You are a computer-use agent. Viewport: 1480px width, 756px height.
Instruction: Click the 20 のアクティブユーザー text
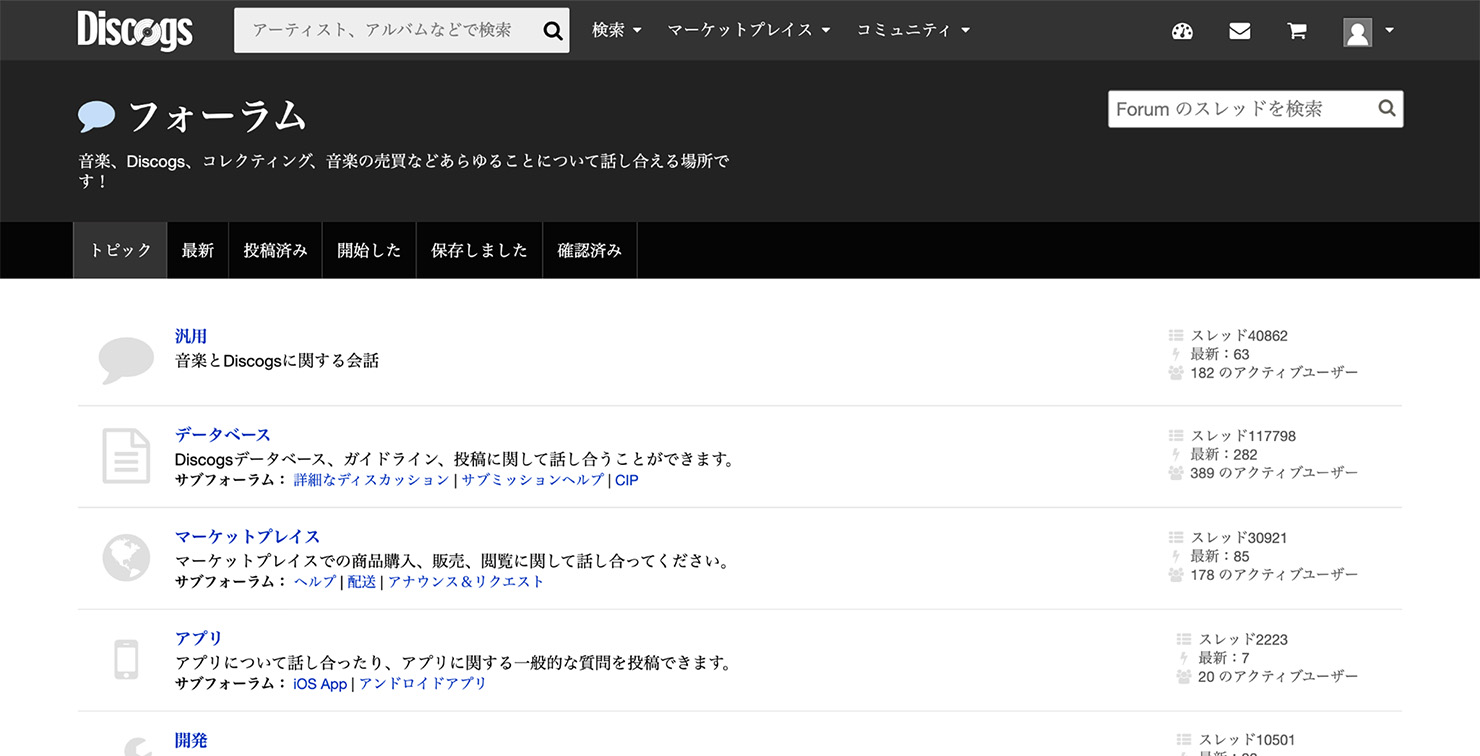click(x=1278, y=677)
